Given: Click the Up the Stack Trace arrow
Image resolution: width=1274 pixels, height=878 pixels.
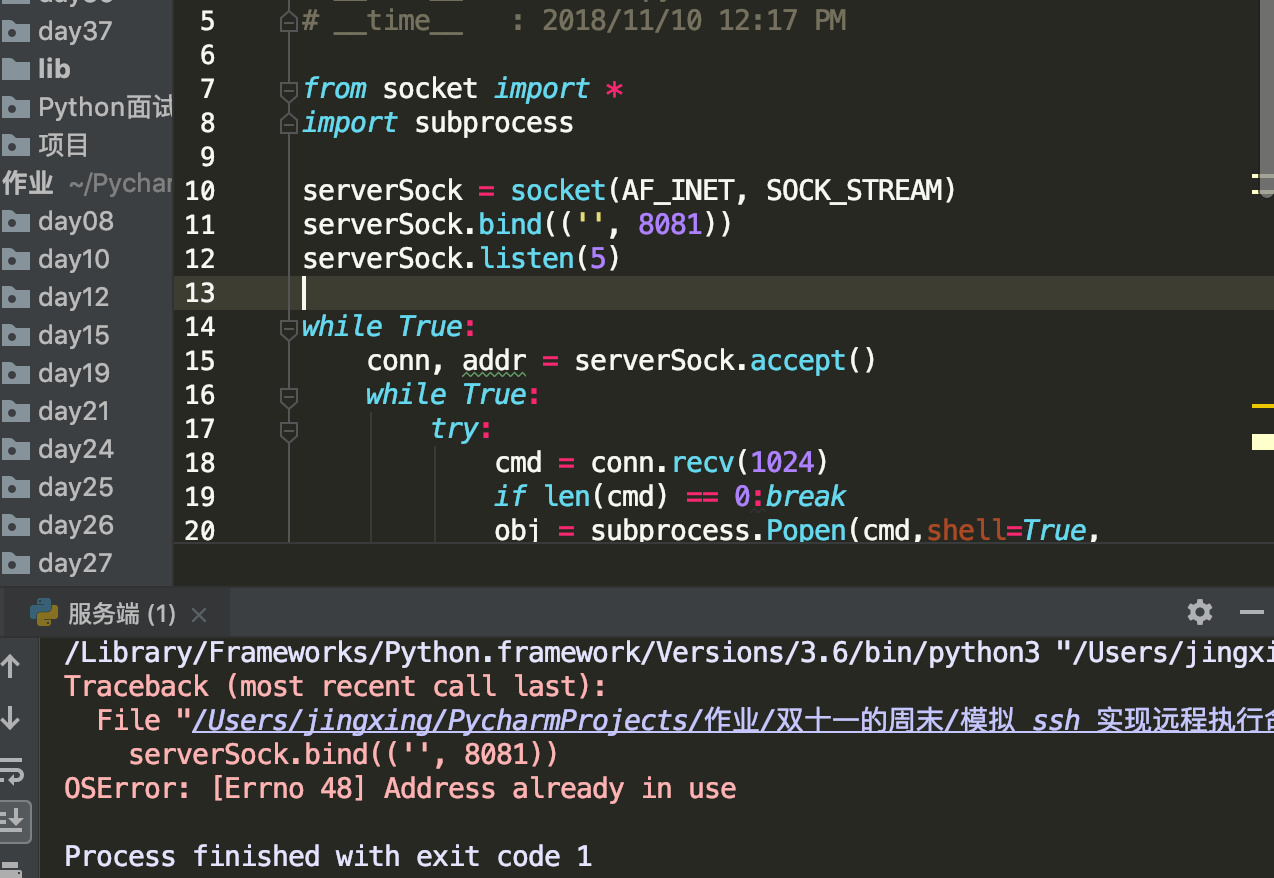Looking at the screenshot, I should pyautogui.click(x=11, y=666).
